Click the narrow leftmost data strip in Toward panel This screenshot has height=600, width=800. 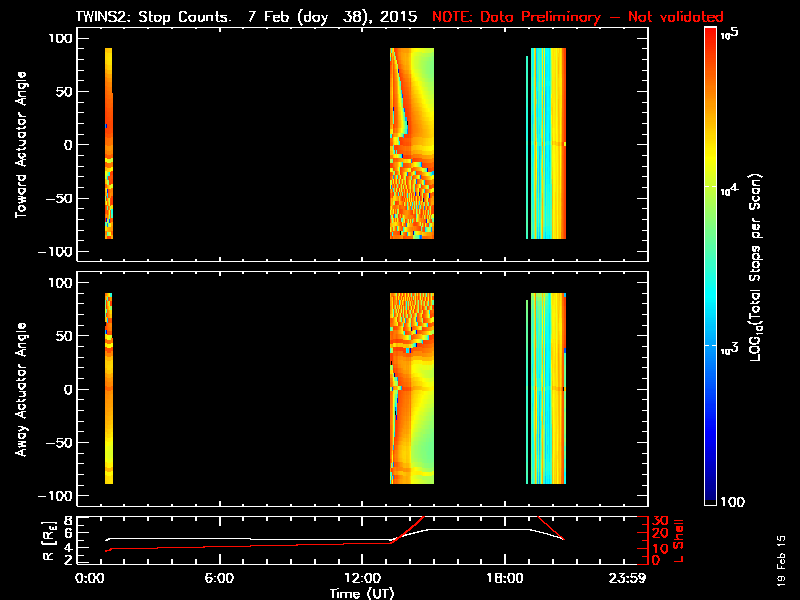[x=108, y=143]
